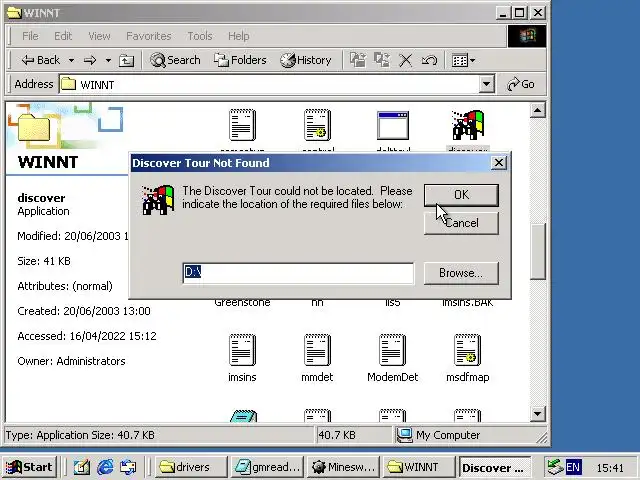Select the ModemDet file icon
Screen dimensions: 640x480
tap(393, 350)
